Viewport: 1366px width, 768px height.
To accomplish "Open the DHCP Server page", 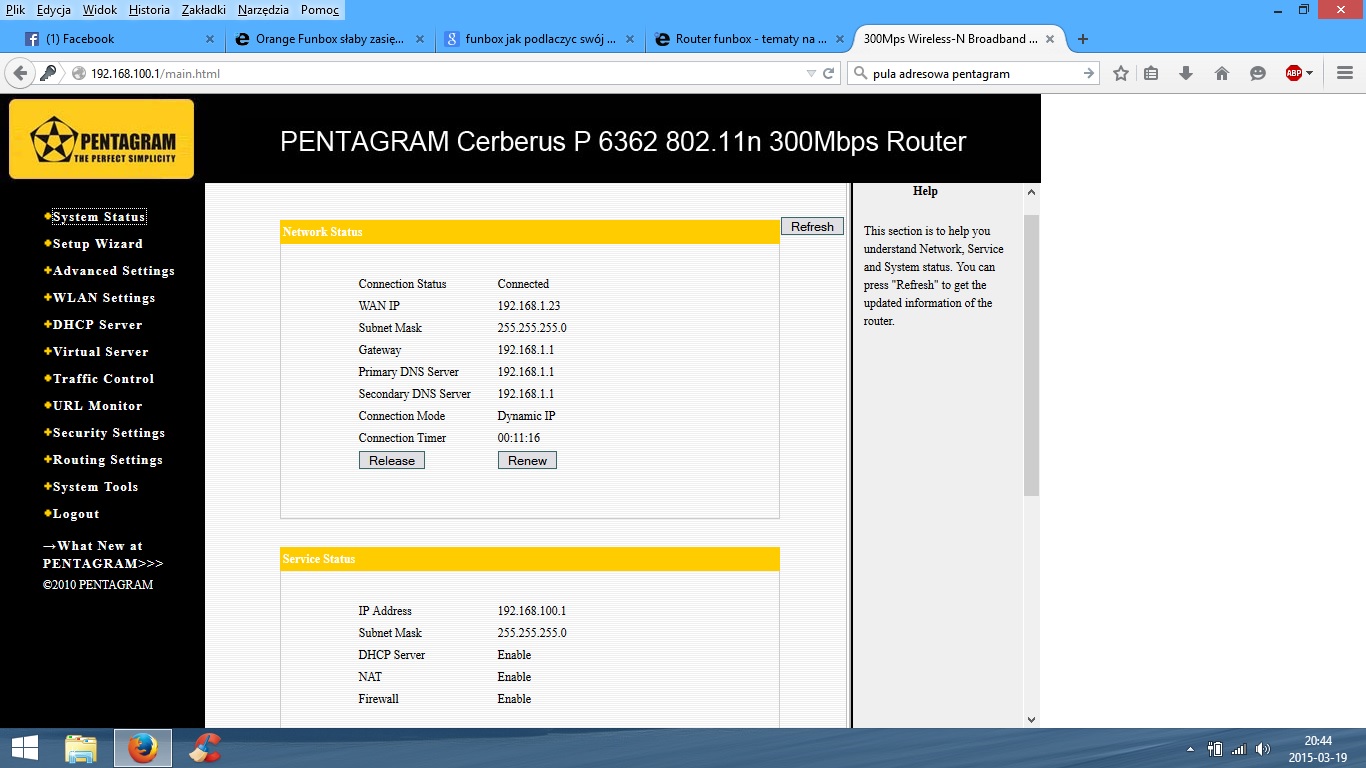I will (x=98, y=325).
